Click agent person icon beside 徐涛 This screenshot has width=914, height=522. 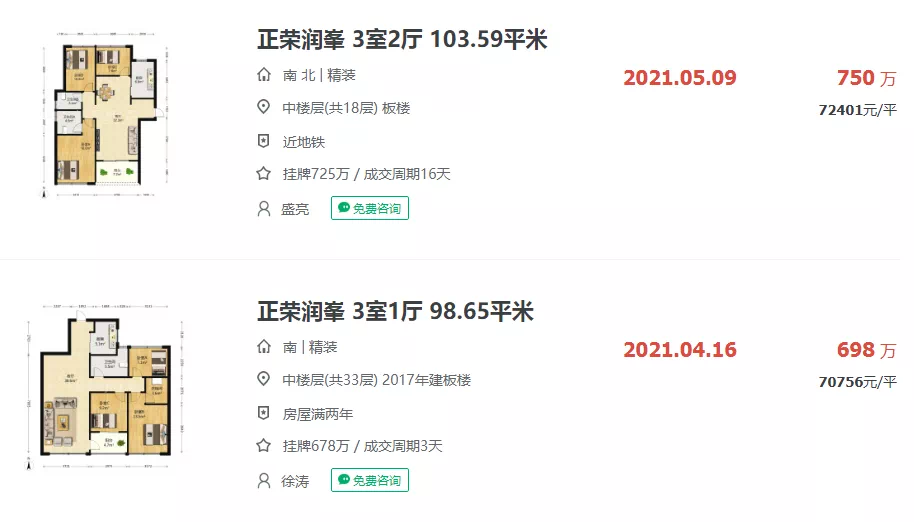pos(264,481)
